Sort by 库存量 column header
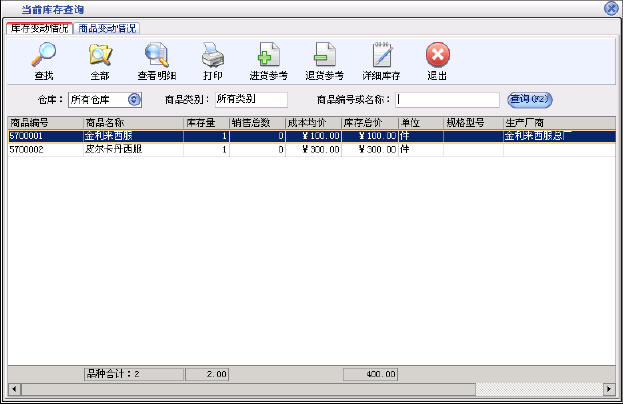 tap(206, 122)
